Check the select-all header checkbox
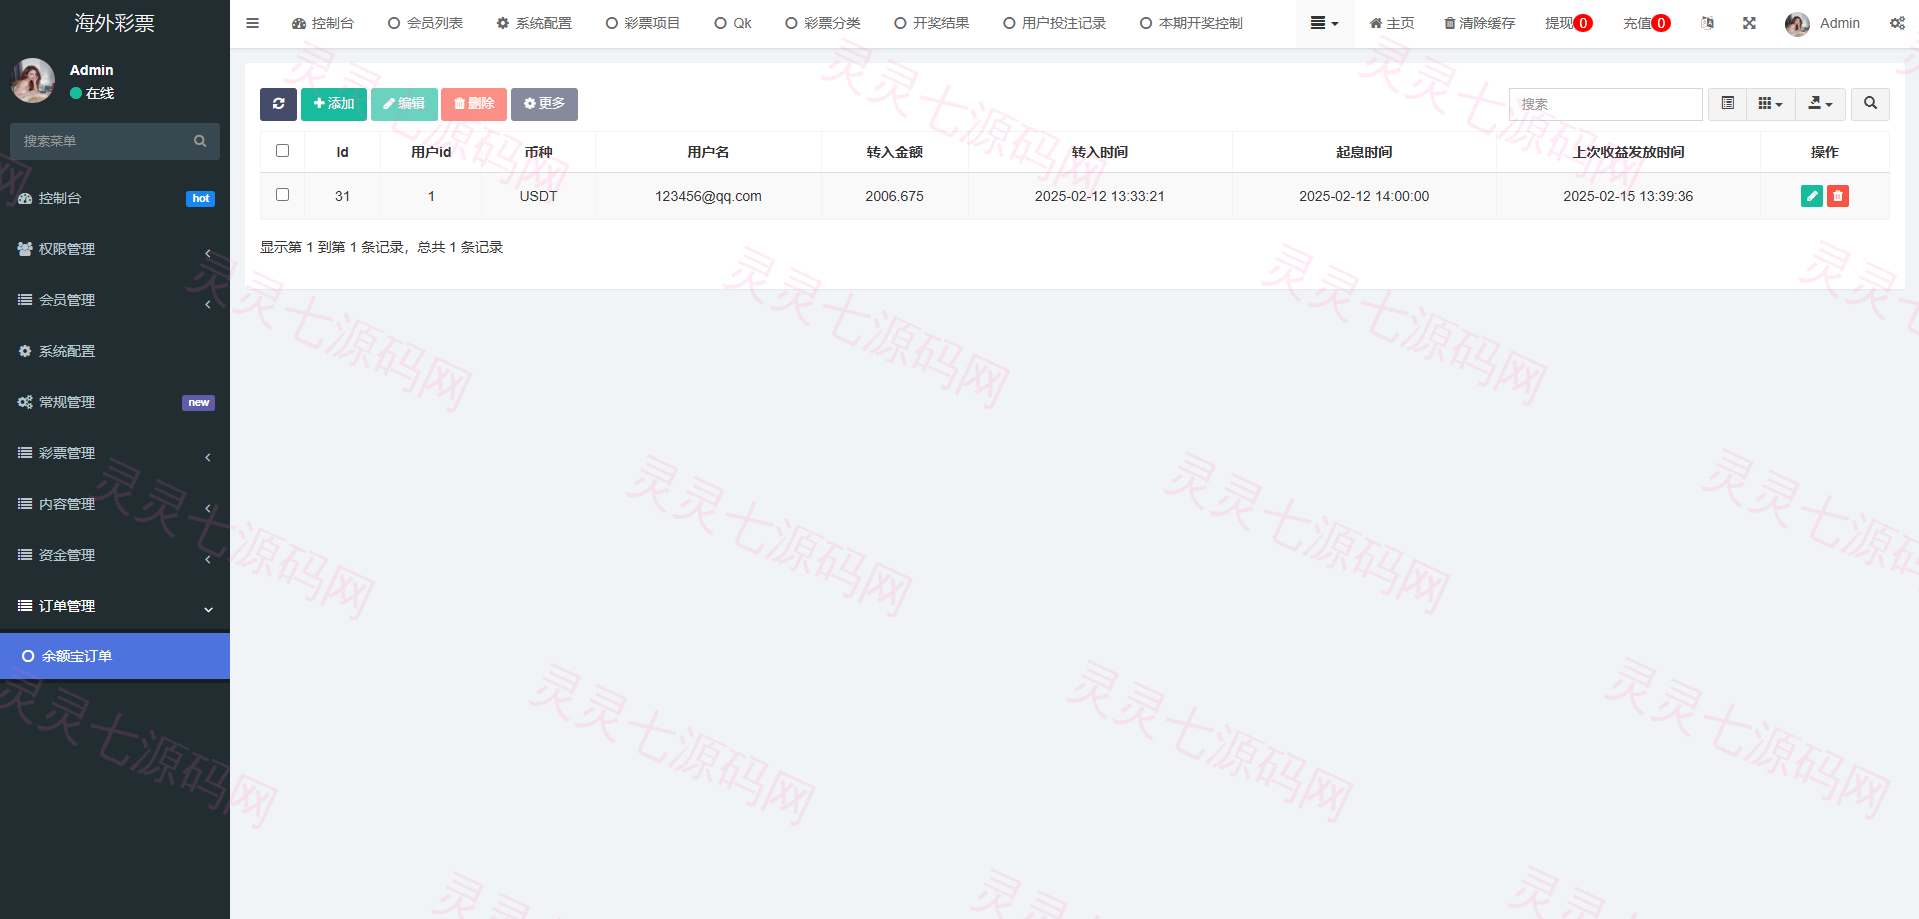The image size is (1919, 919). click(x=282, y=151)
